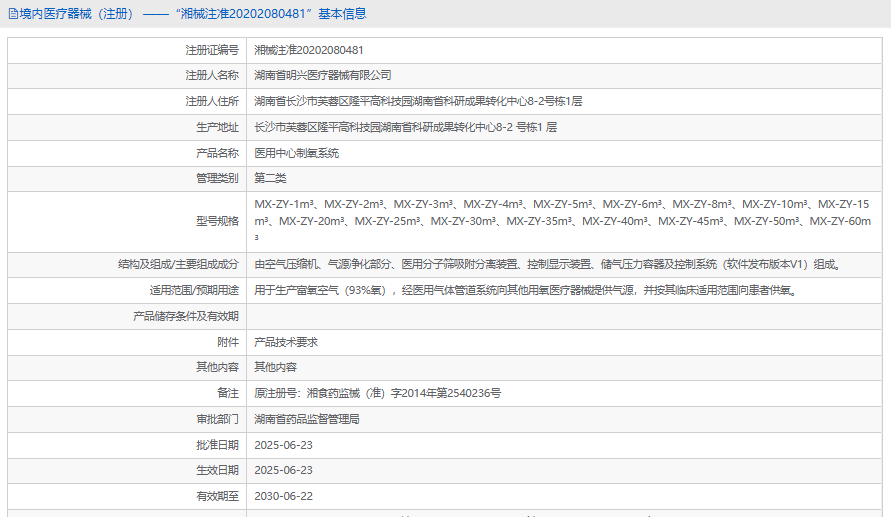Click the composition text starting with 由空气压缩机

(549, 264)
